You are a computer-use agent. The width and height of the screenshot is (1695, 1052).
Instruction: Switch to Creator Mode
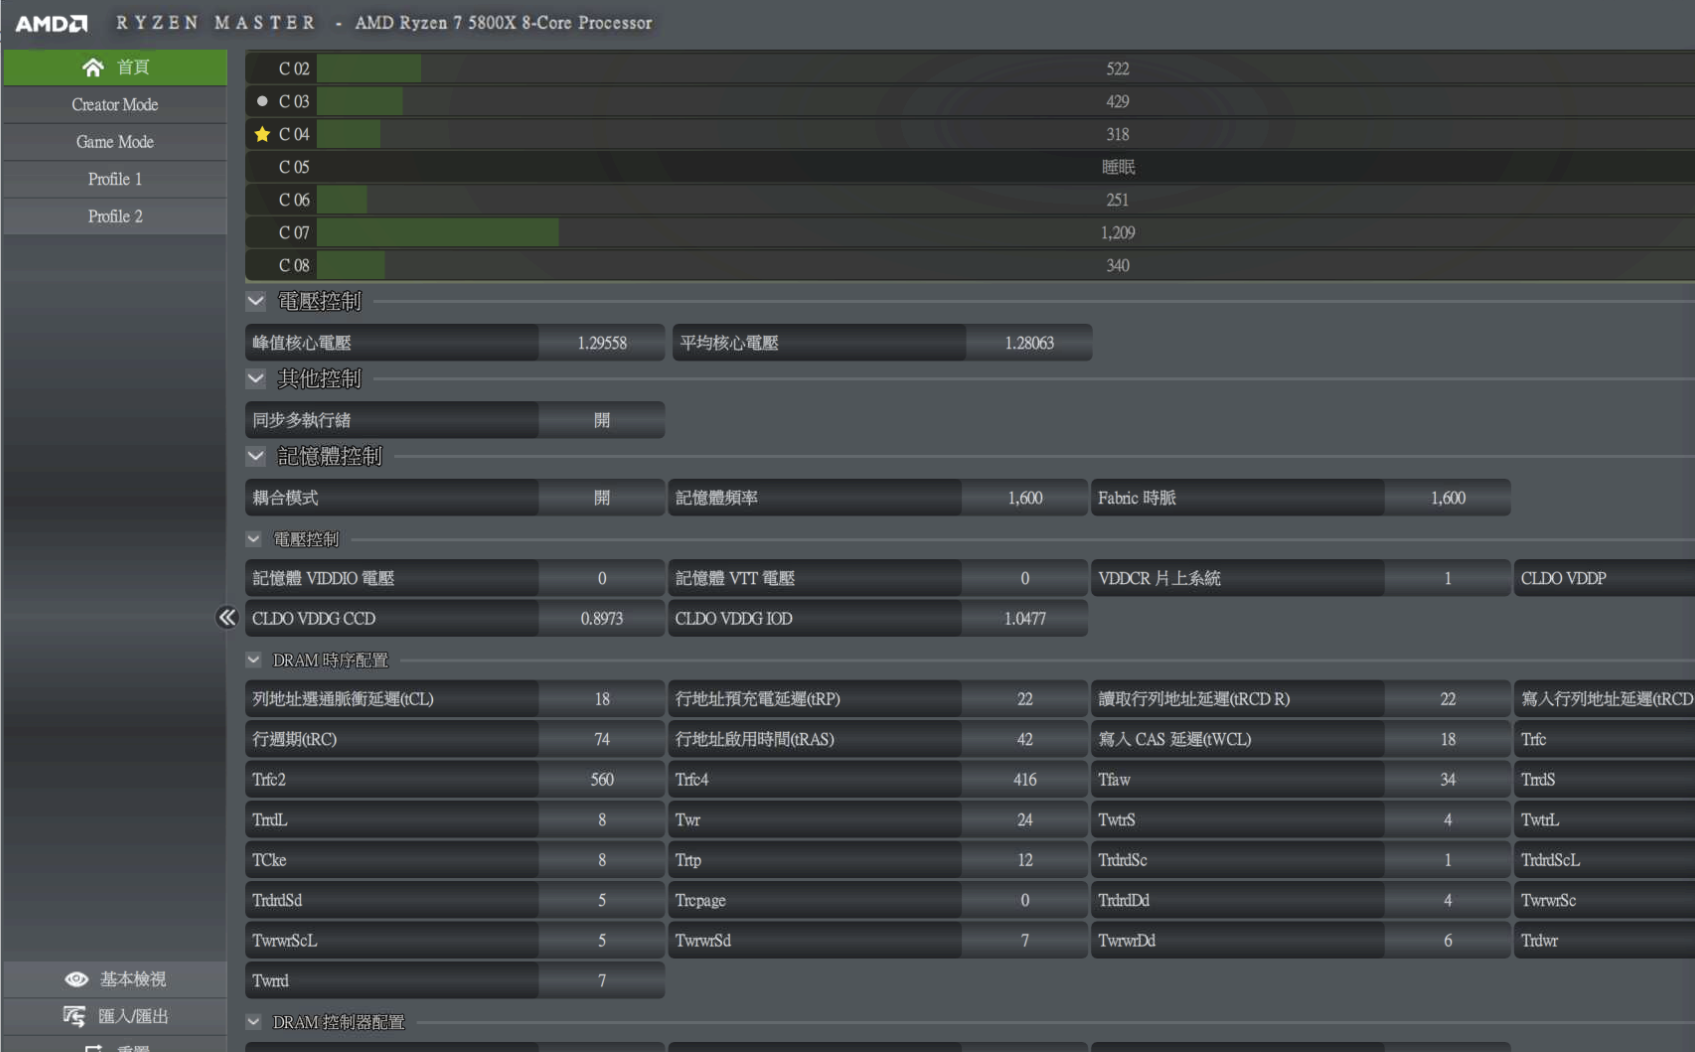coord(115,104)
